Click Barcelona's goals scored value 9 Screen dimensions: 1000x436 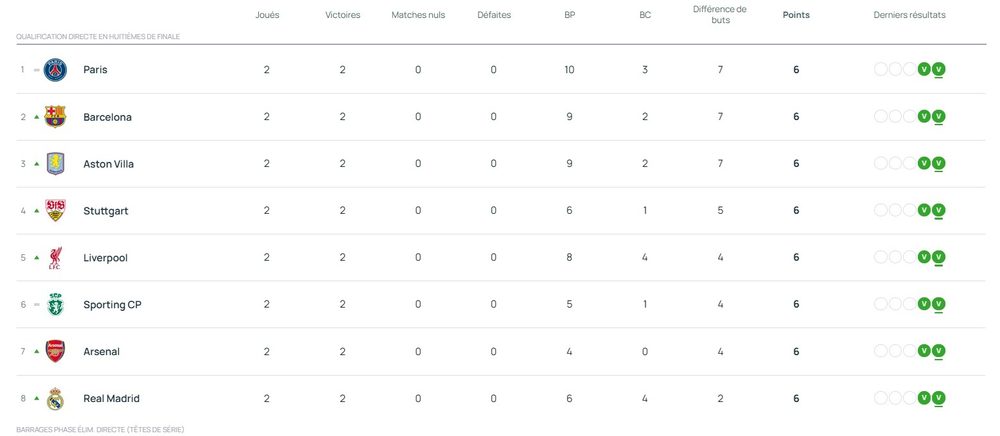[x=570, y=117]
